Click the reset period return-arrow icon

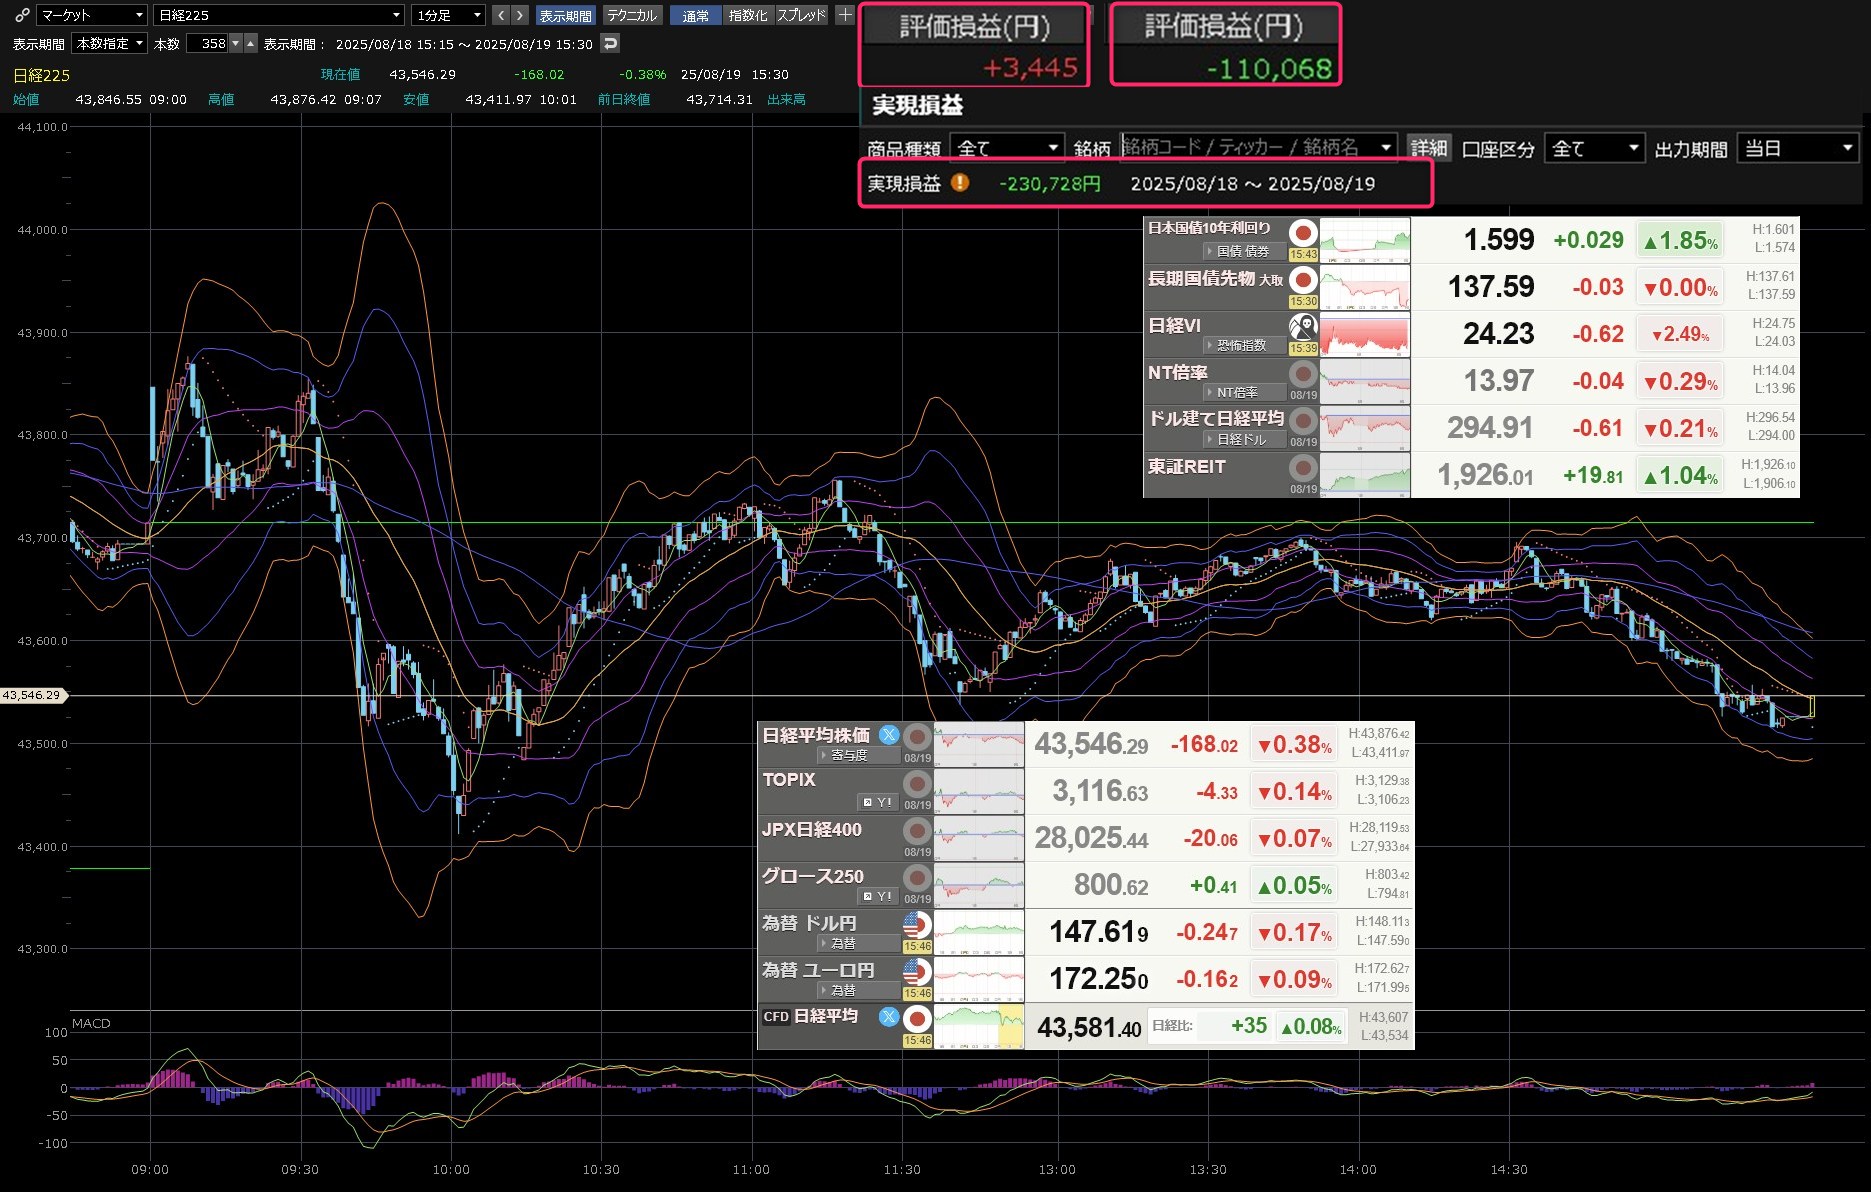click(x=610, y=43)
